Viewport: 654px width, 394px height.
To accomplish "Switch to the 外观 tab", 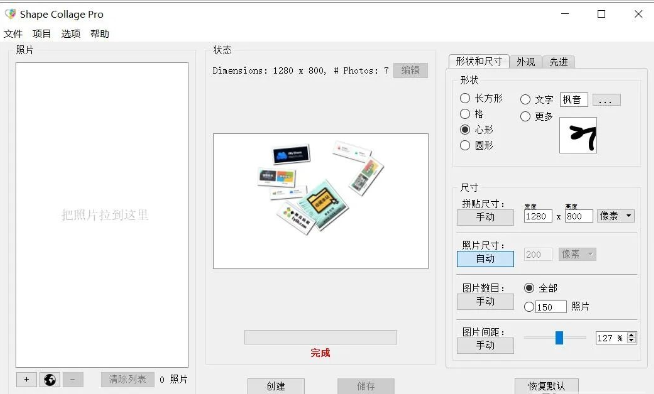I will pos(526,62).
